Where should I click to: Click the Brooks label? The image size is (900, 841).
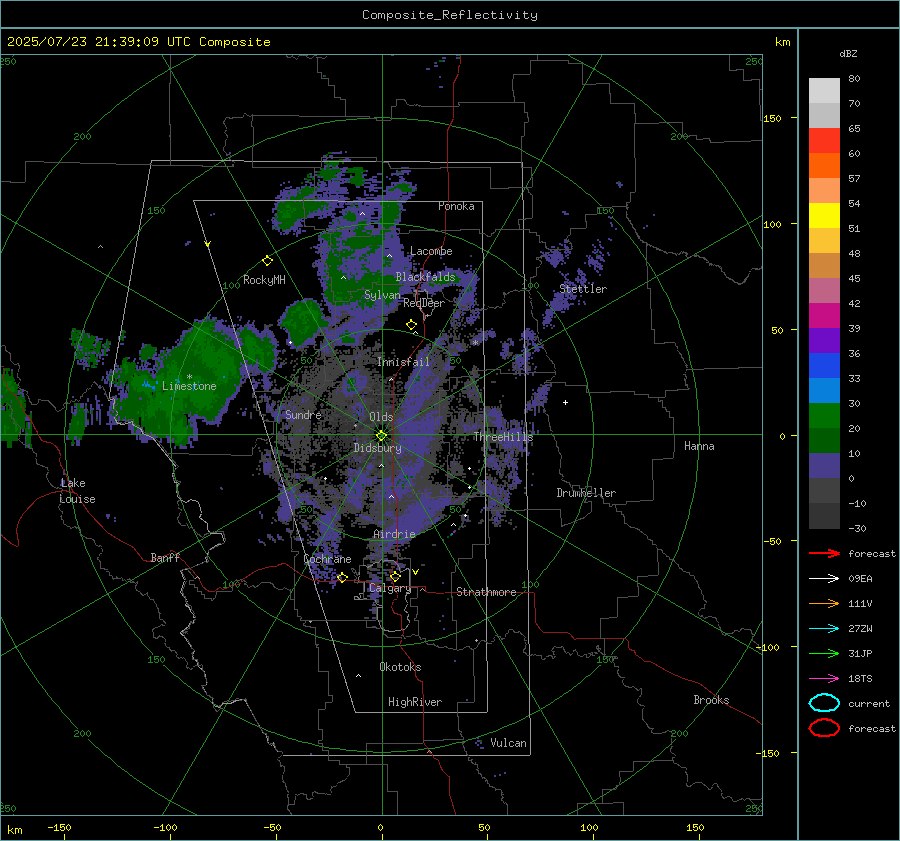click(x=711, y=700)
